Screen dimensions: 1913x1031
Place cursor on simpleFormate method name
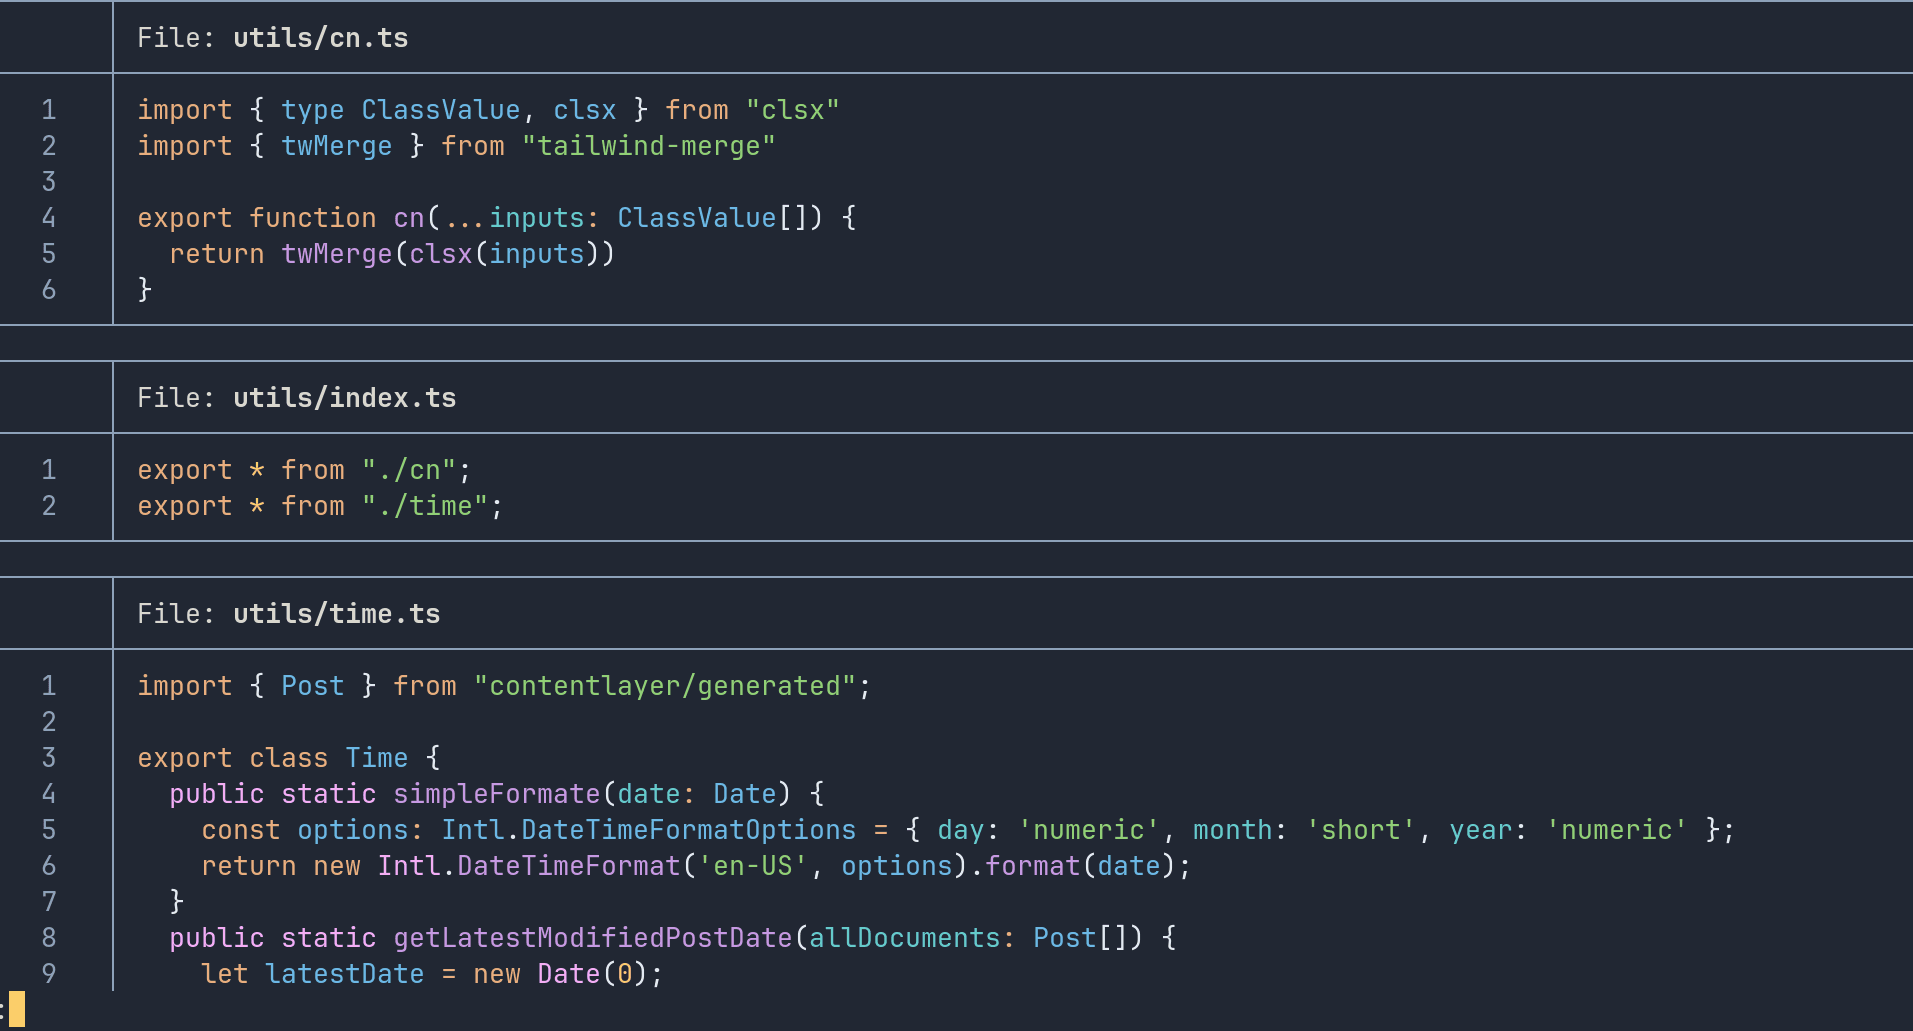[x=496, y=794]
